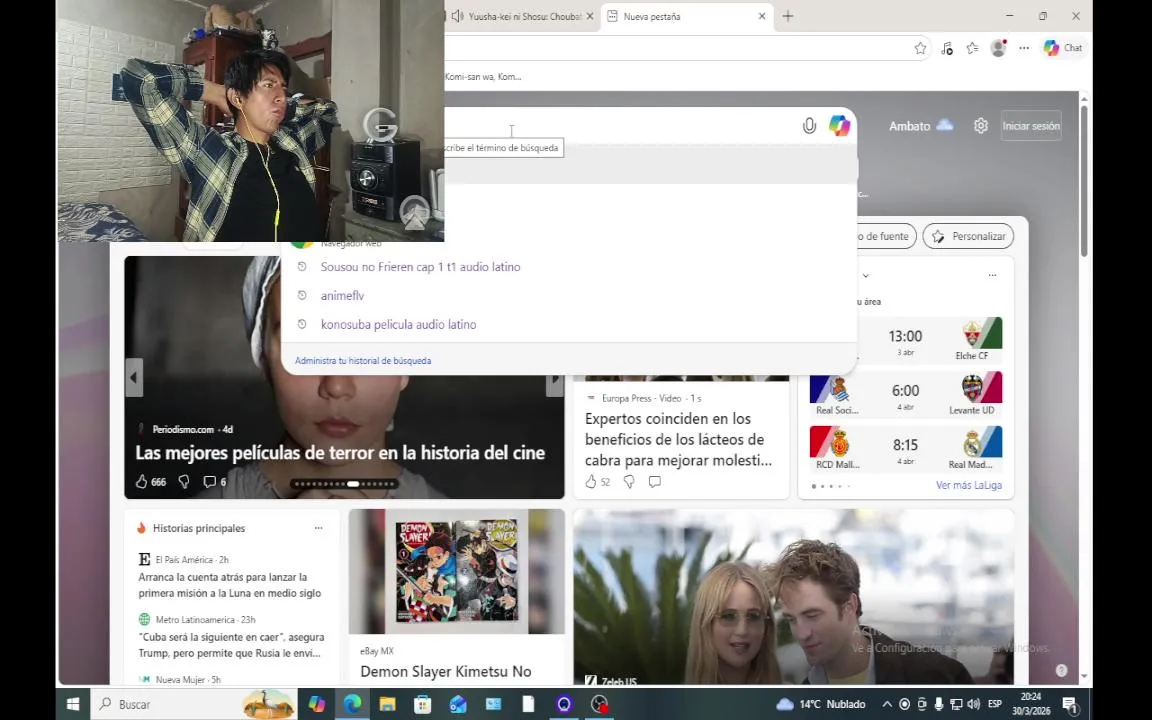Close the Nueva pestaña tab

762,16
